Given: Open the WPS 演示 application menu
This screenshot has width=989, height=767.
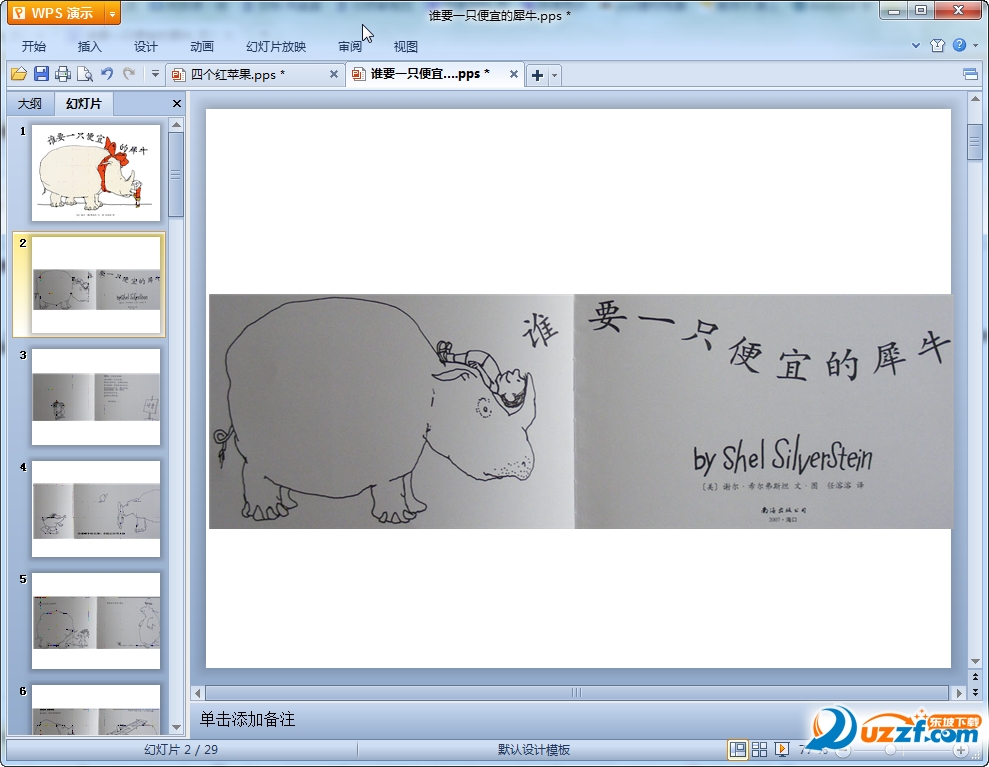Looking at the screenshot, I should coord(57,13).
